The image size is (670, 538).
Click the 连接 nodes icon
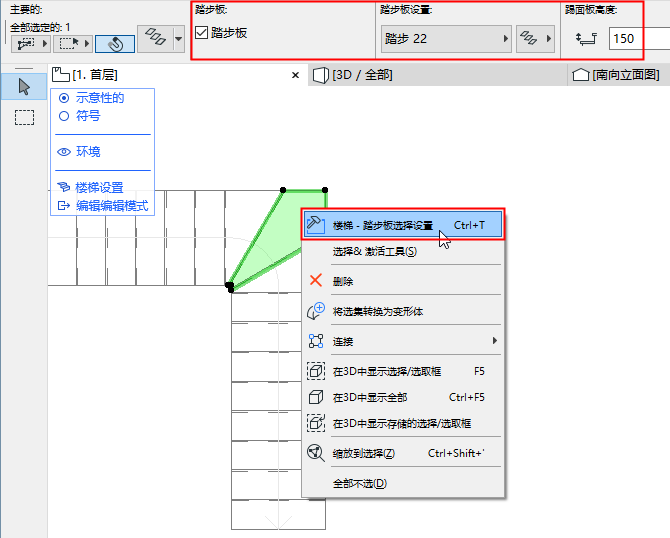tap(316, 341)
